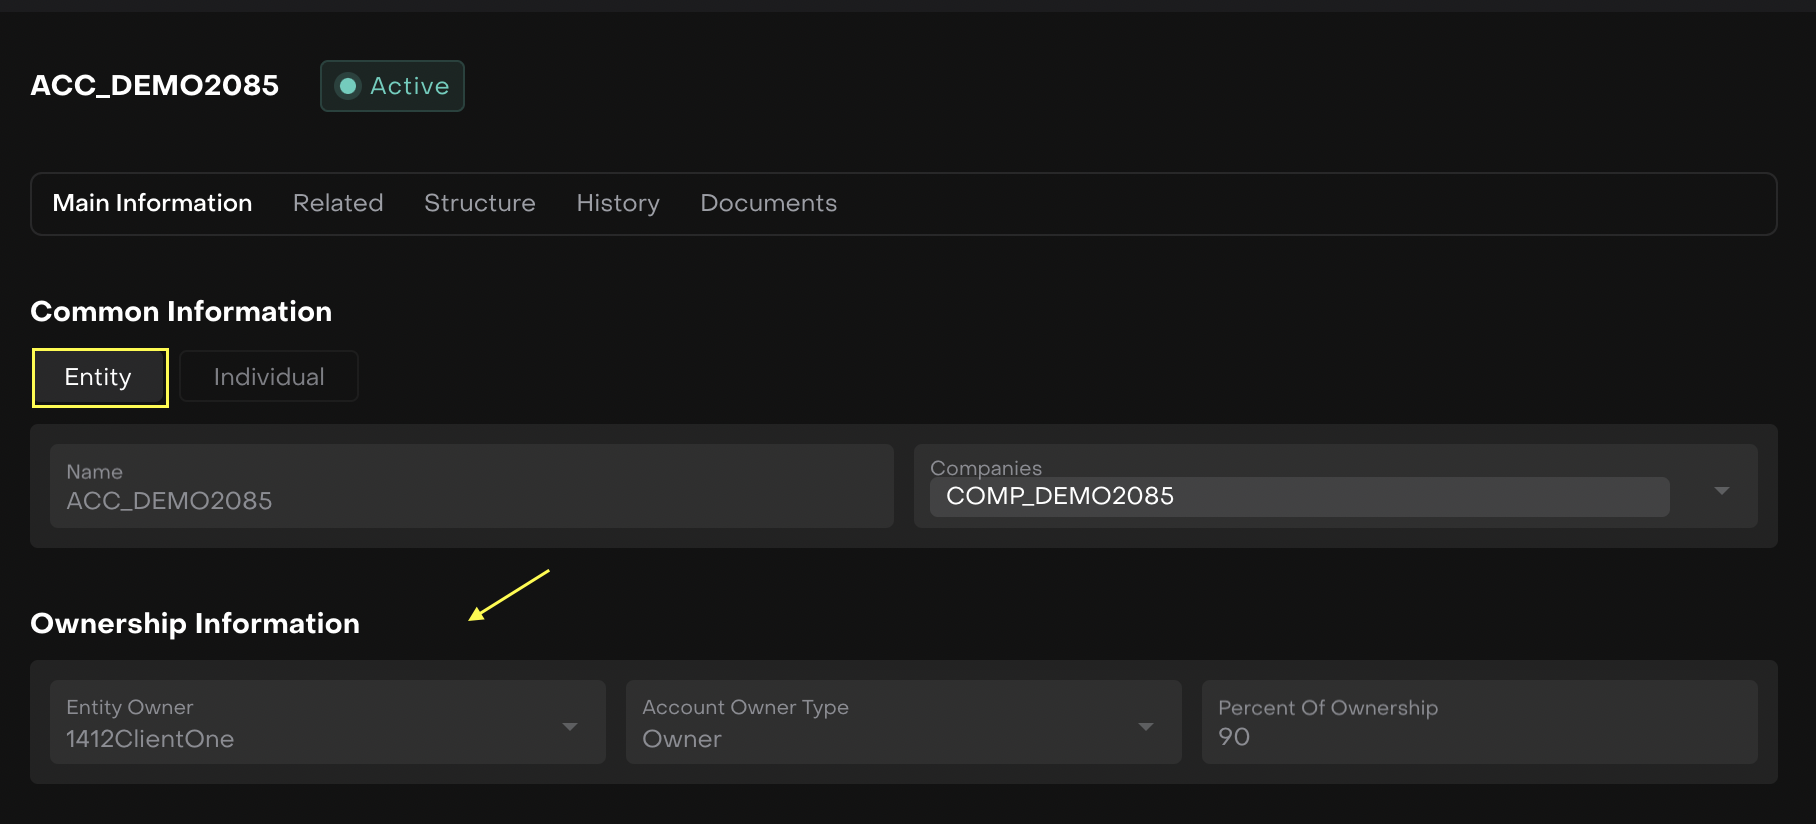Click the Account Owner Type caret arrow

point(1146,727)
